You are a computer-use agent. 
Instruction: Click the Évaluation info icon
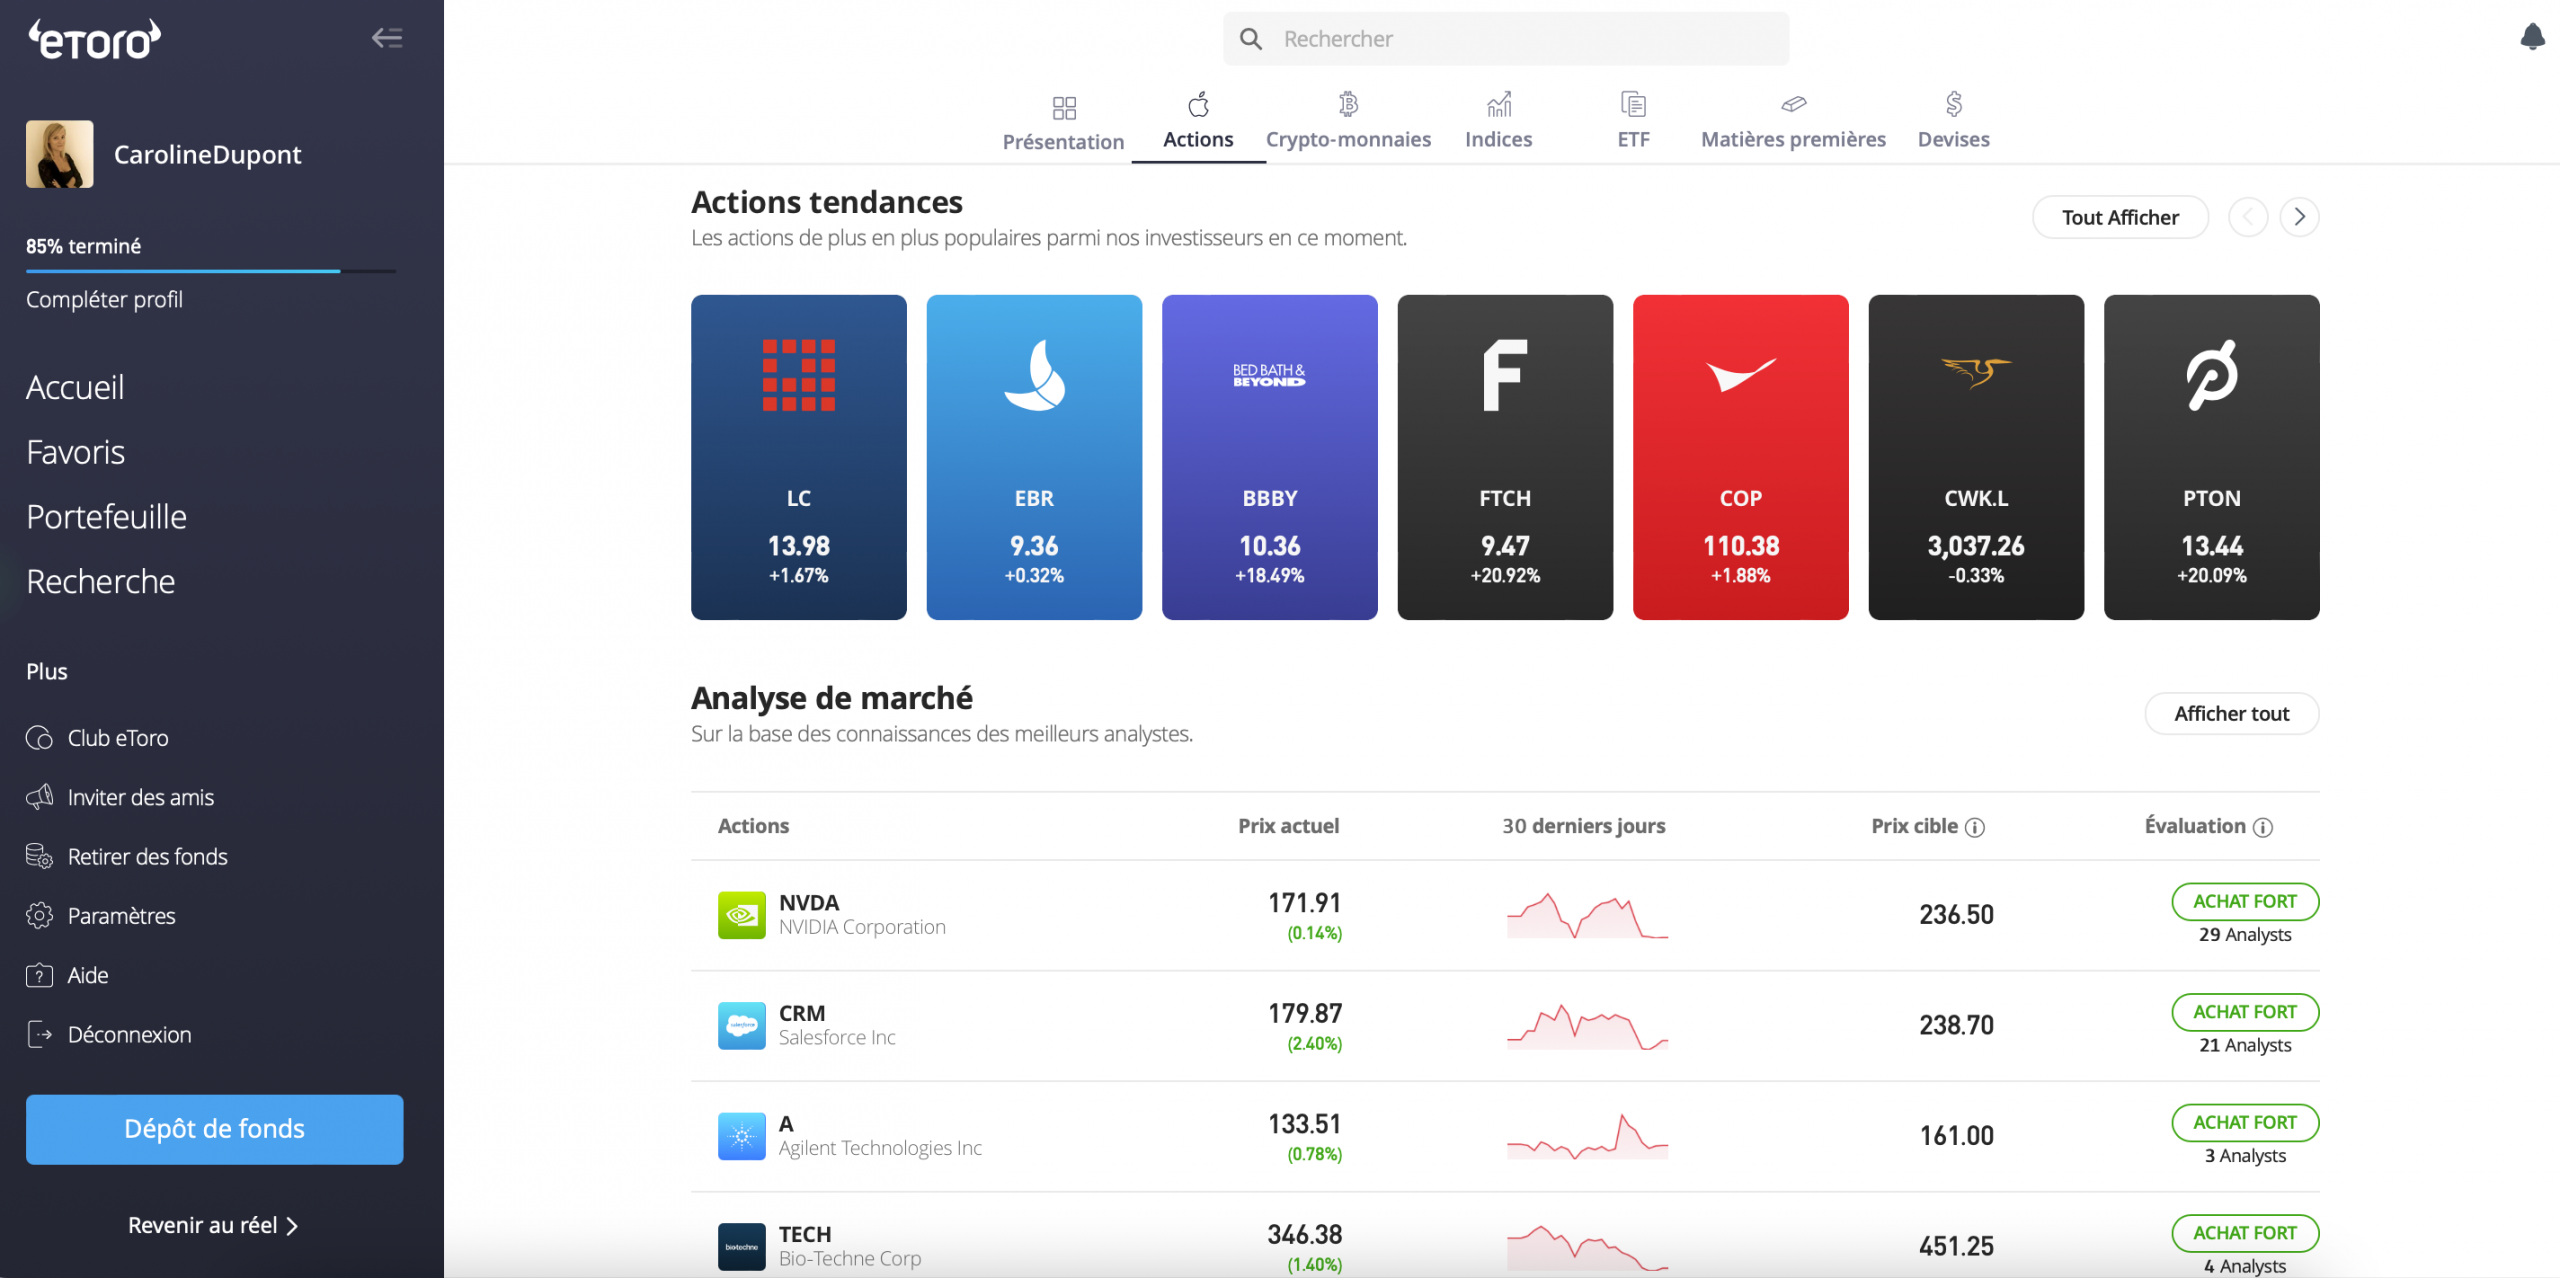click(2263, 827)
